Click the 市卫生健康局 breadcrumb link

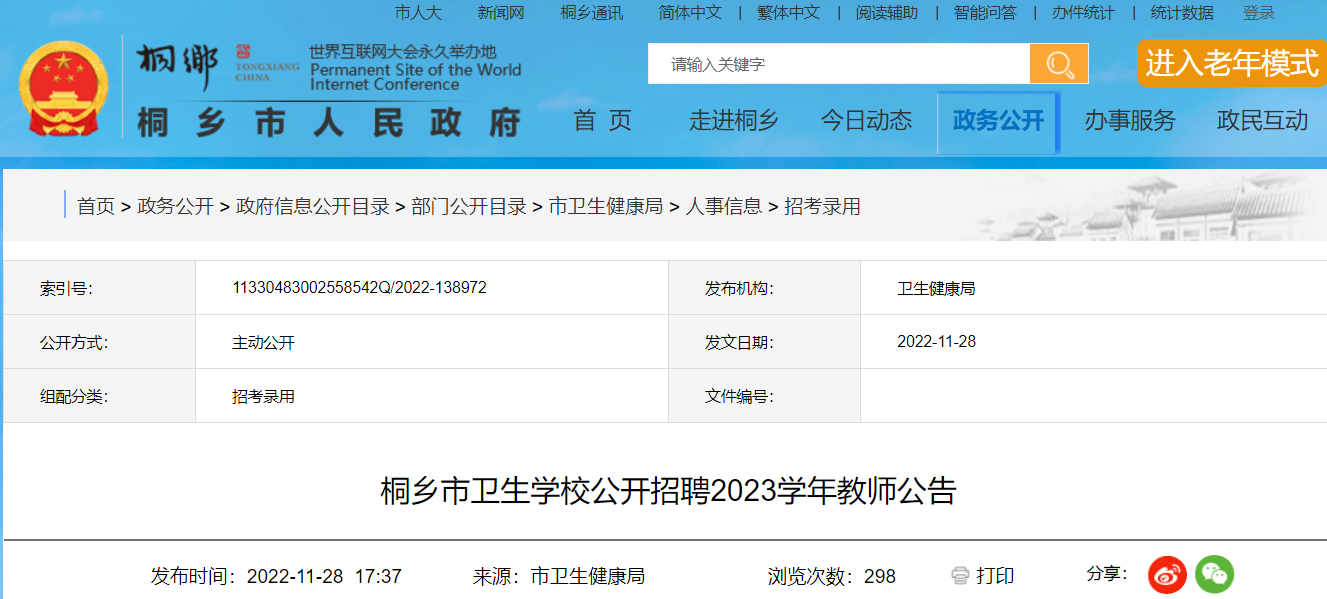click(606, 207)
